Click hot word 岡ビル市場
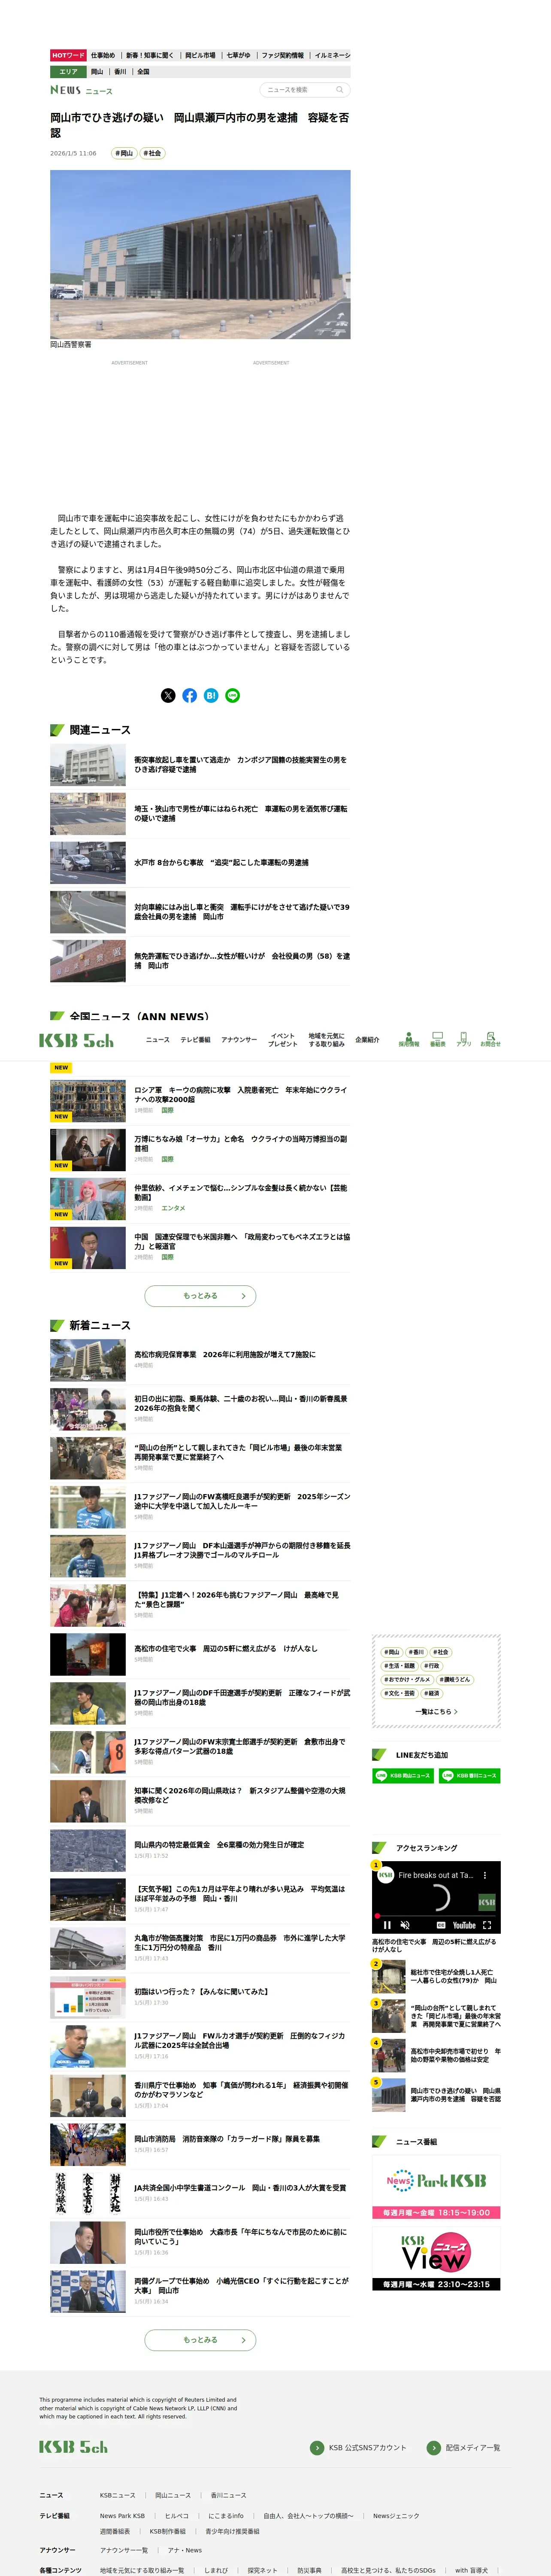The height and width of the screenshot is (2576, 551). [x=200, y=56]
